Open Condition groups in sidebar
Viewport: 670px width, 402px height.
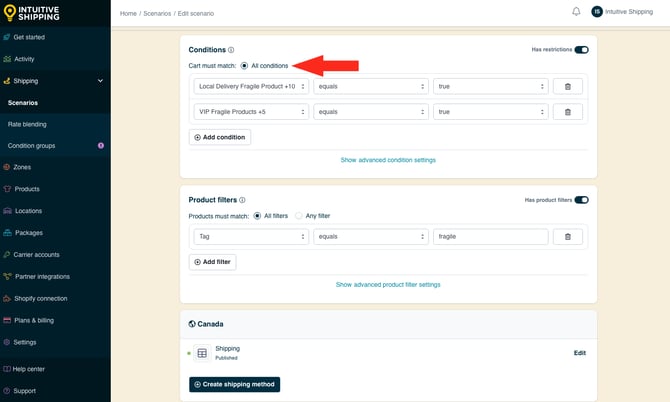click(x=31, y=146)
